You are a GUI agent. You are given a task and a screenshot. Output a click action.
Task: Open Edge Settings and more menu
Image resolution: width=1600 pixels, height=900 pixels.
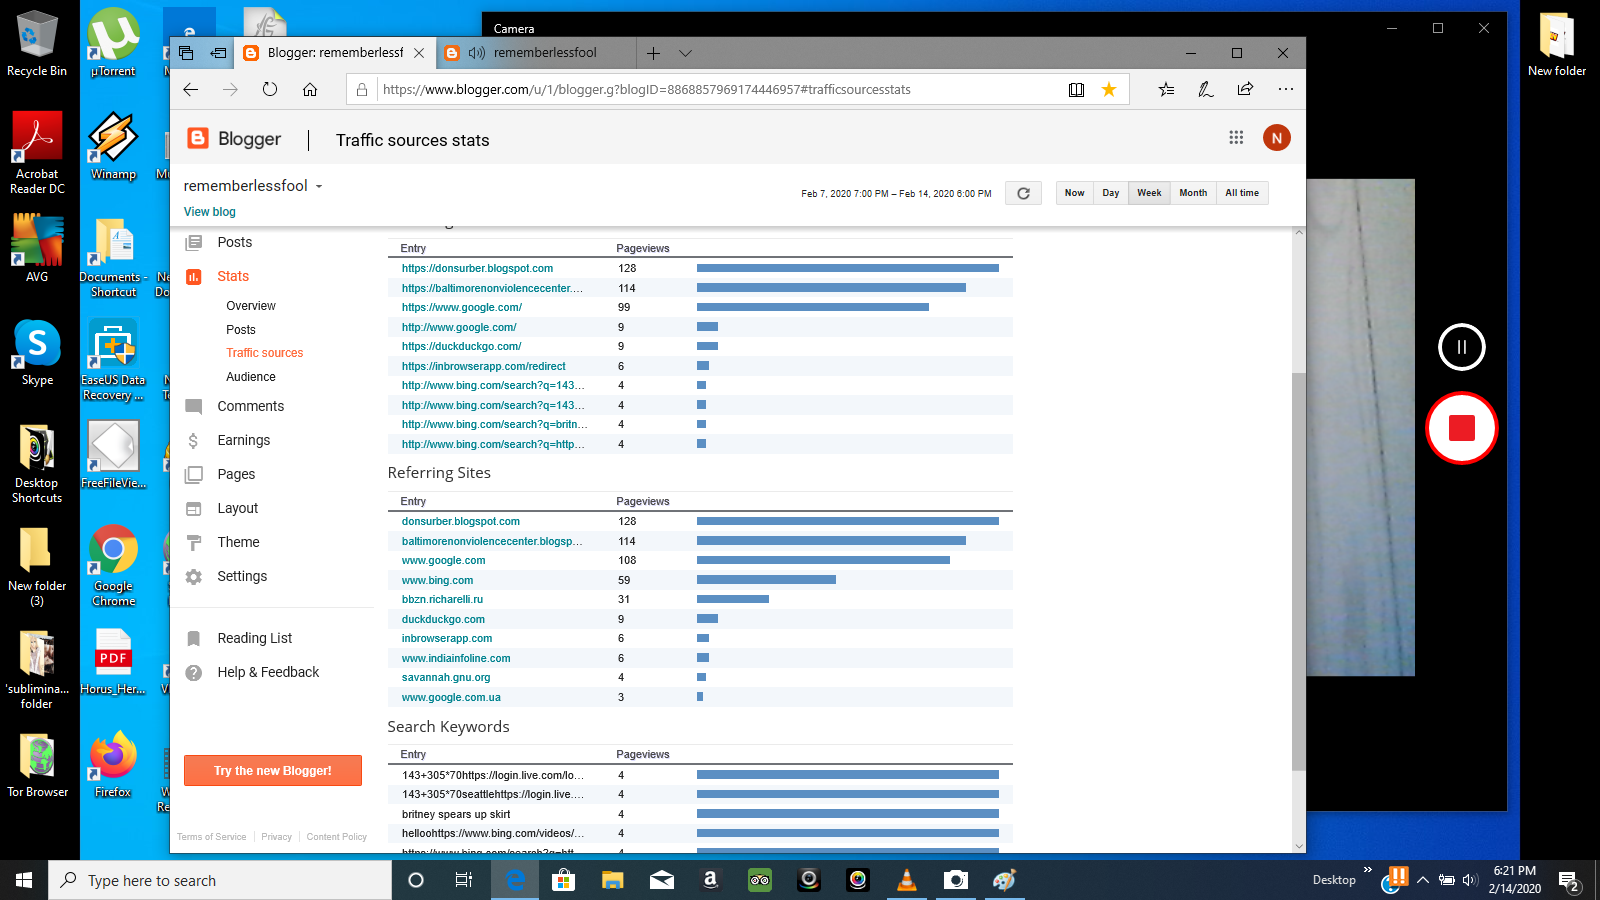click(1285, 89)
